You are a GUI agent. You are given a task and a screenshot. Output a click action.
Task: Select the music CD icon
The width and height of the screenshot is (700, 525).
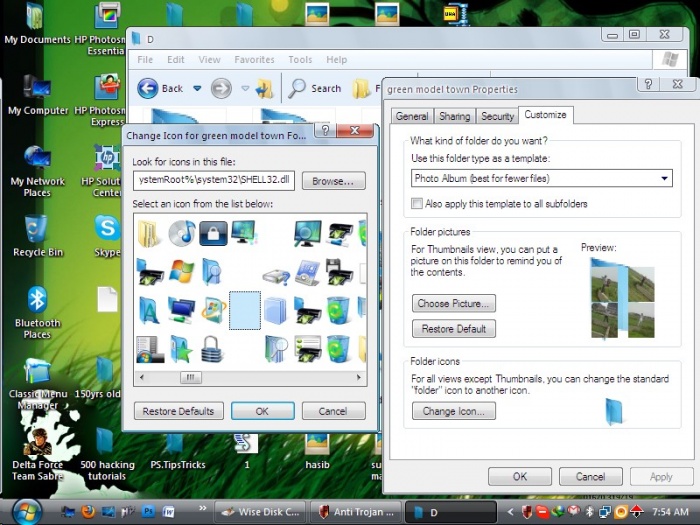tap(182, 233)
